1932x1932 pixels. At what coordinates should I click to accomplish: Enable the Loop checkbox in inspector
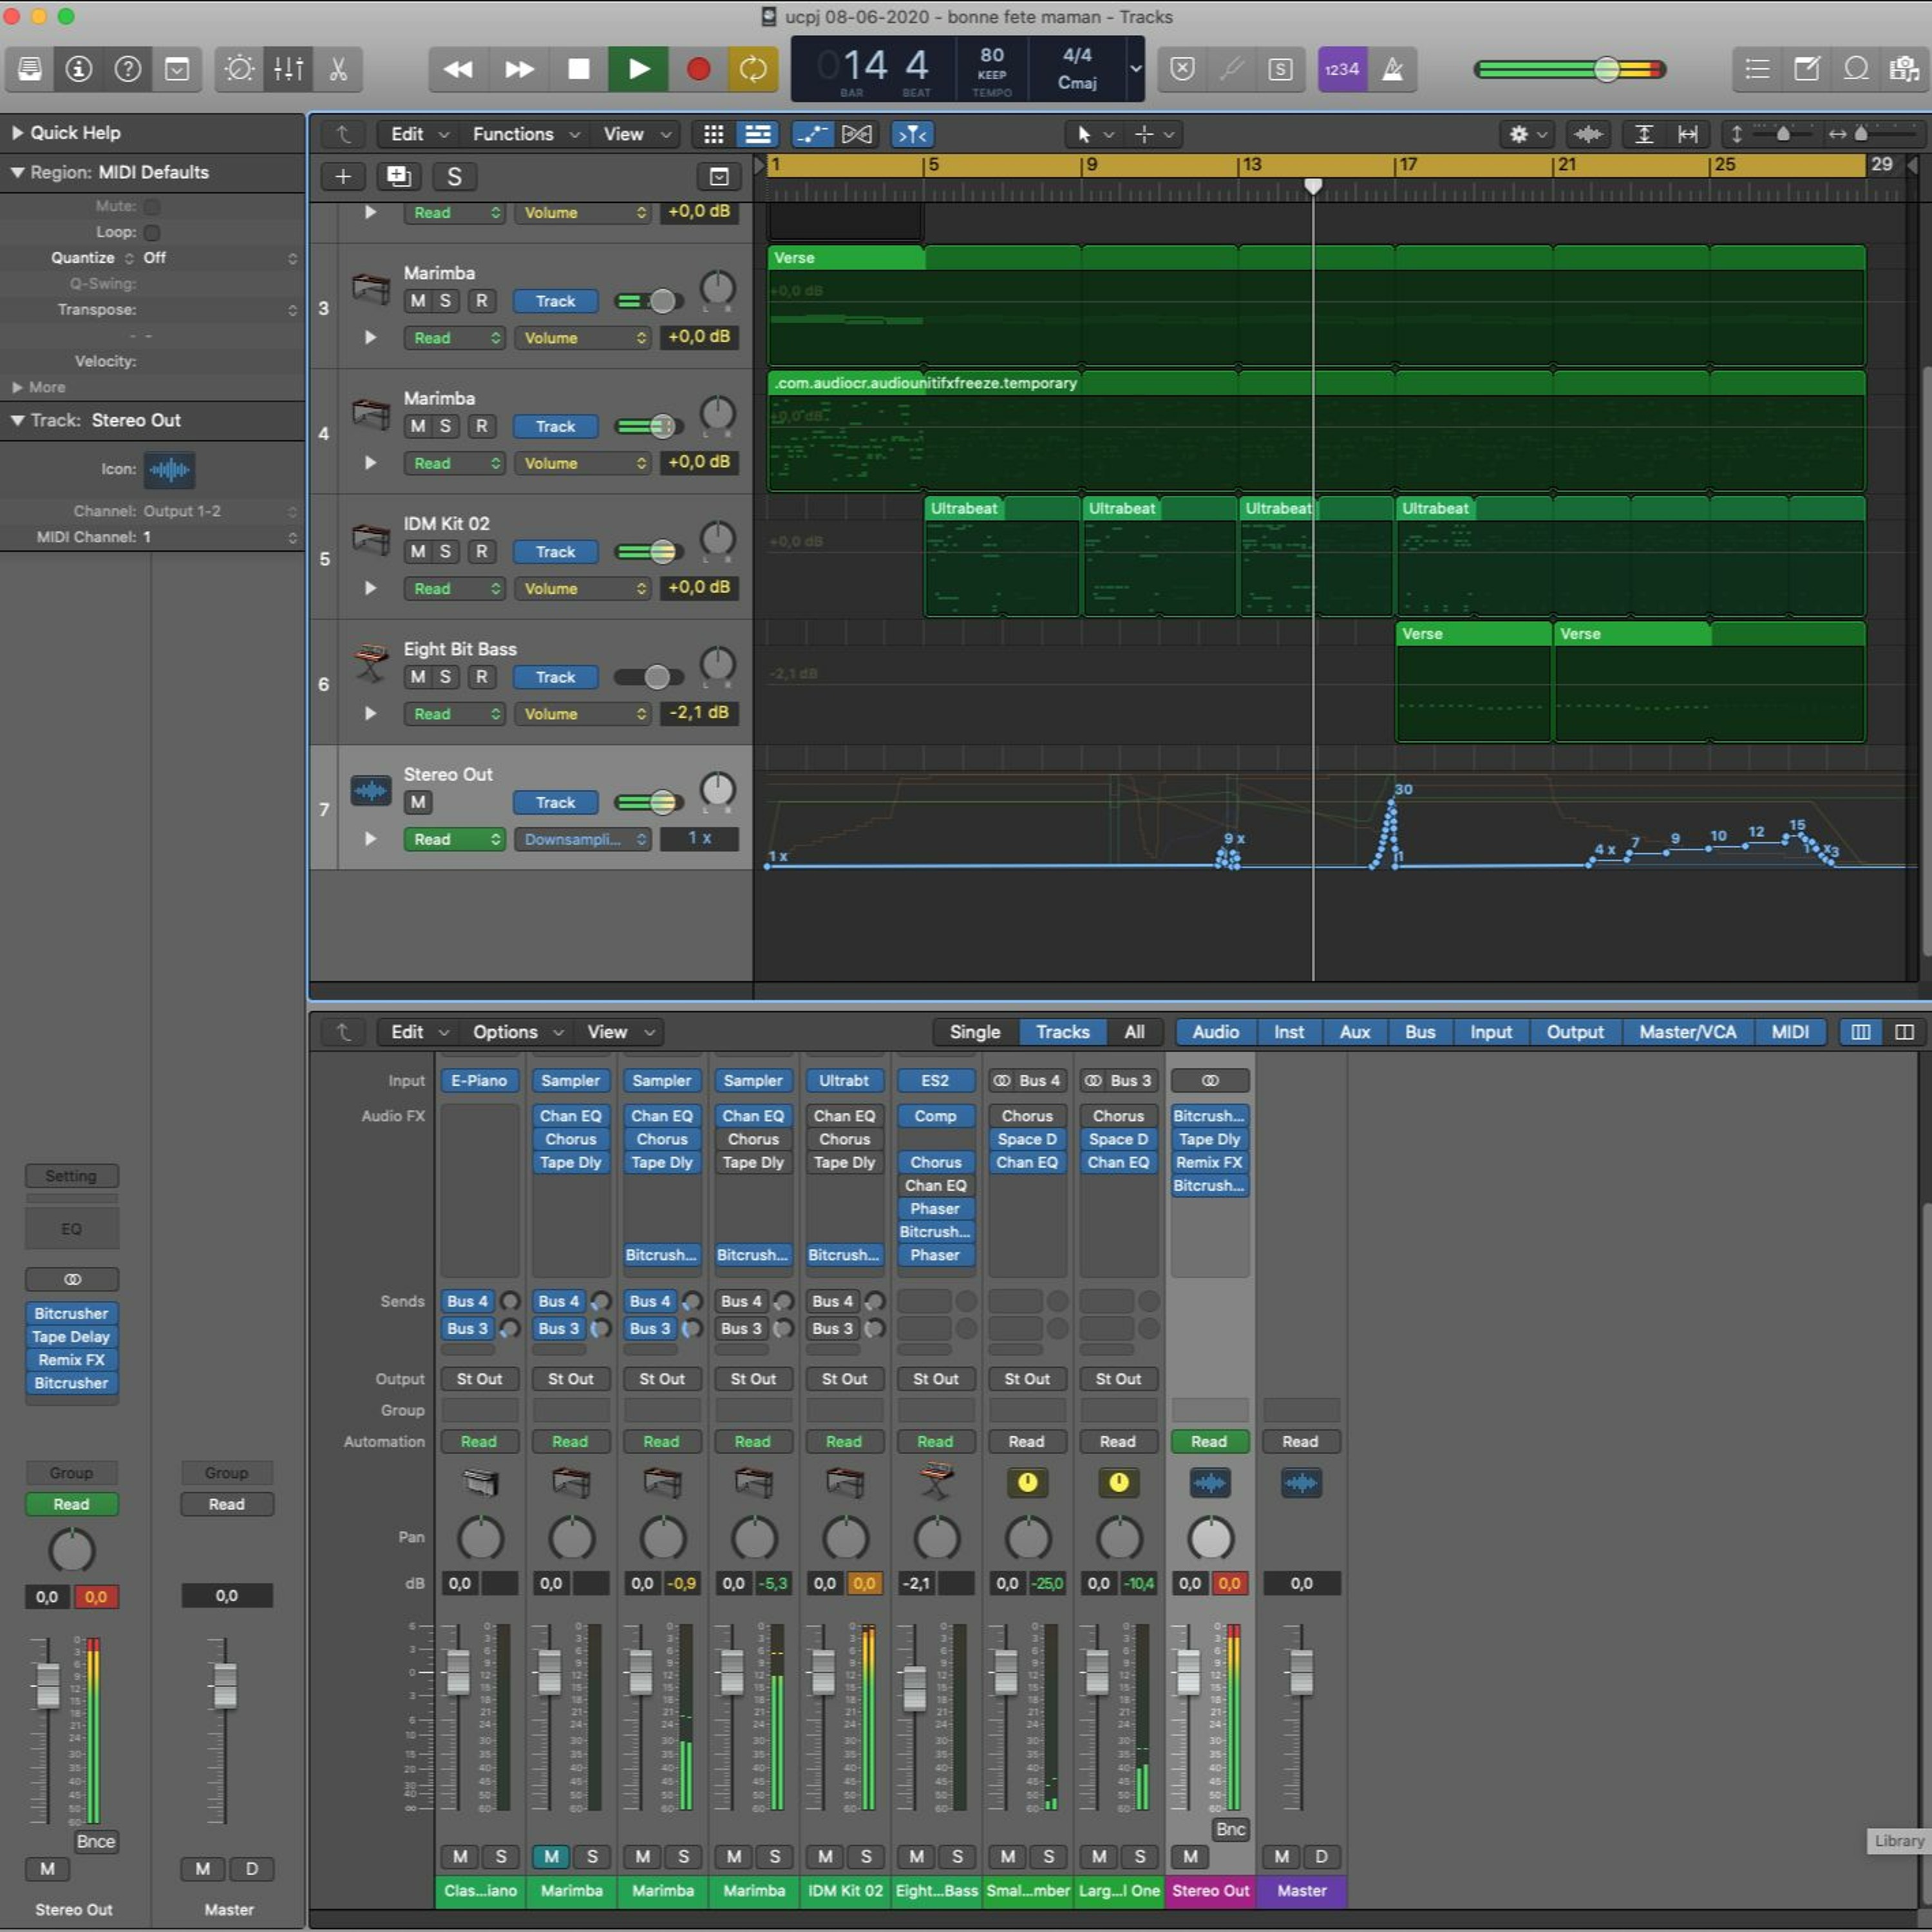pos(152,232)
